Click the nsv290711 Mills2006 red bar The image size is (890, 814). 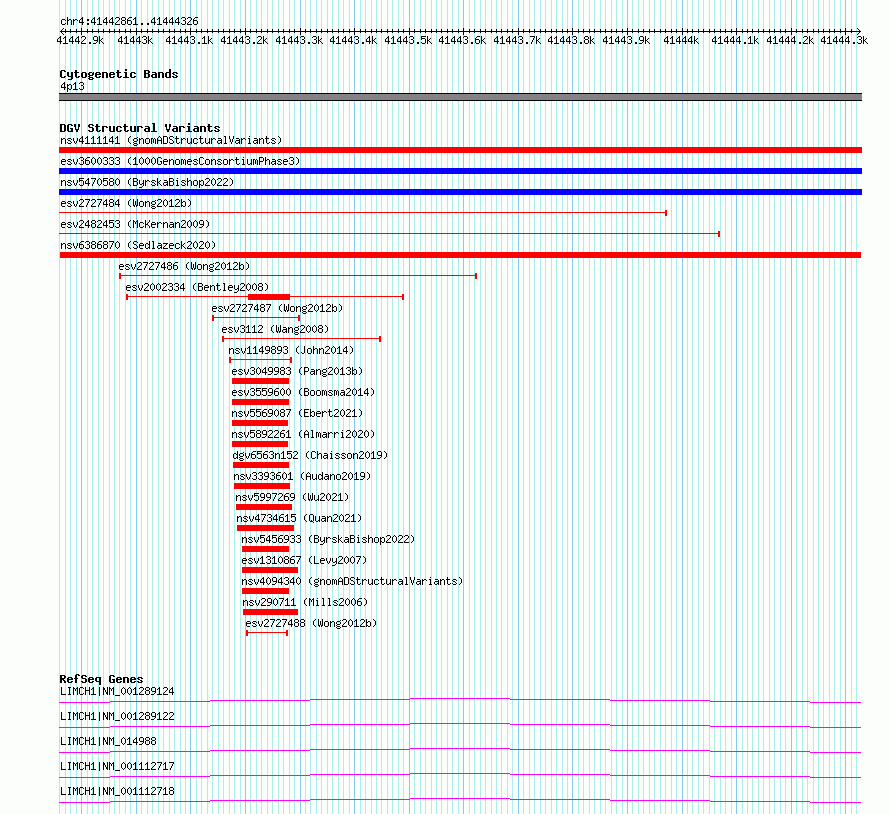click(270, 612)
